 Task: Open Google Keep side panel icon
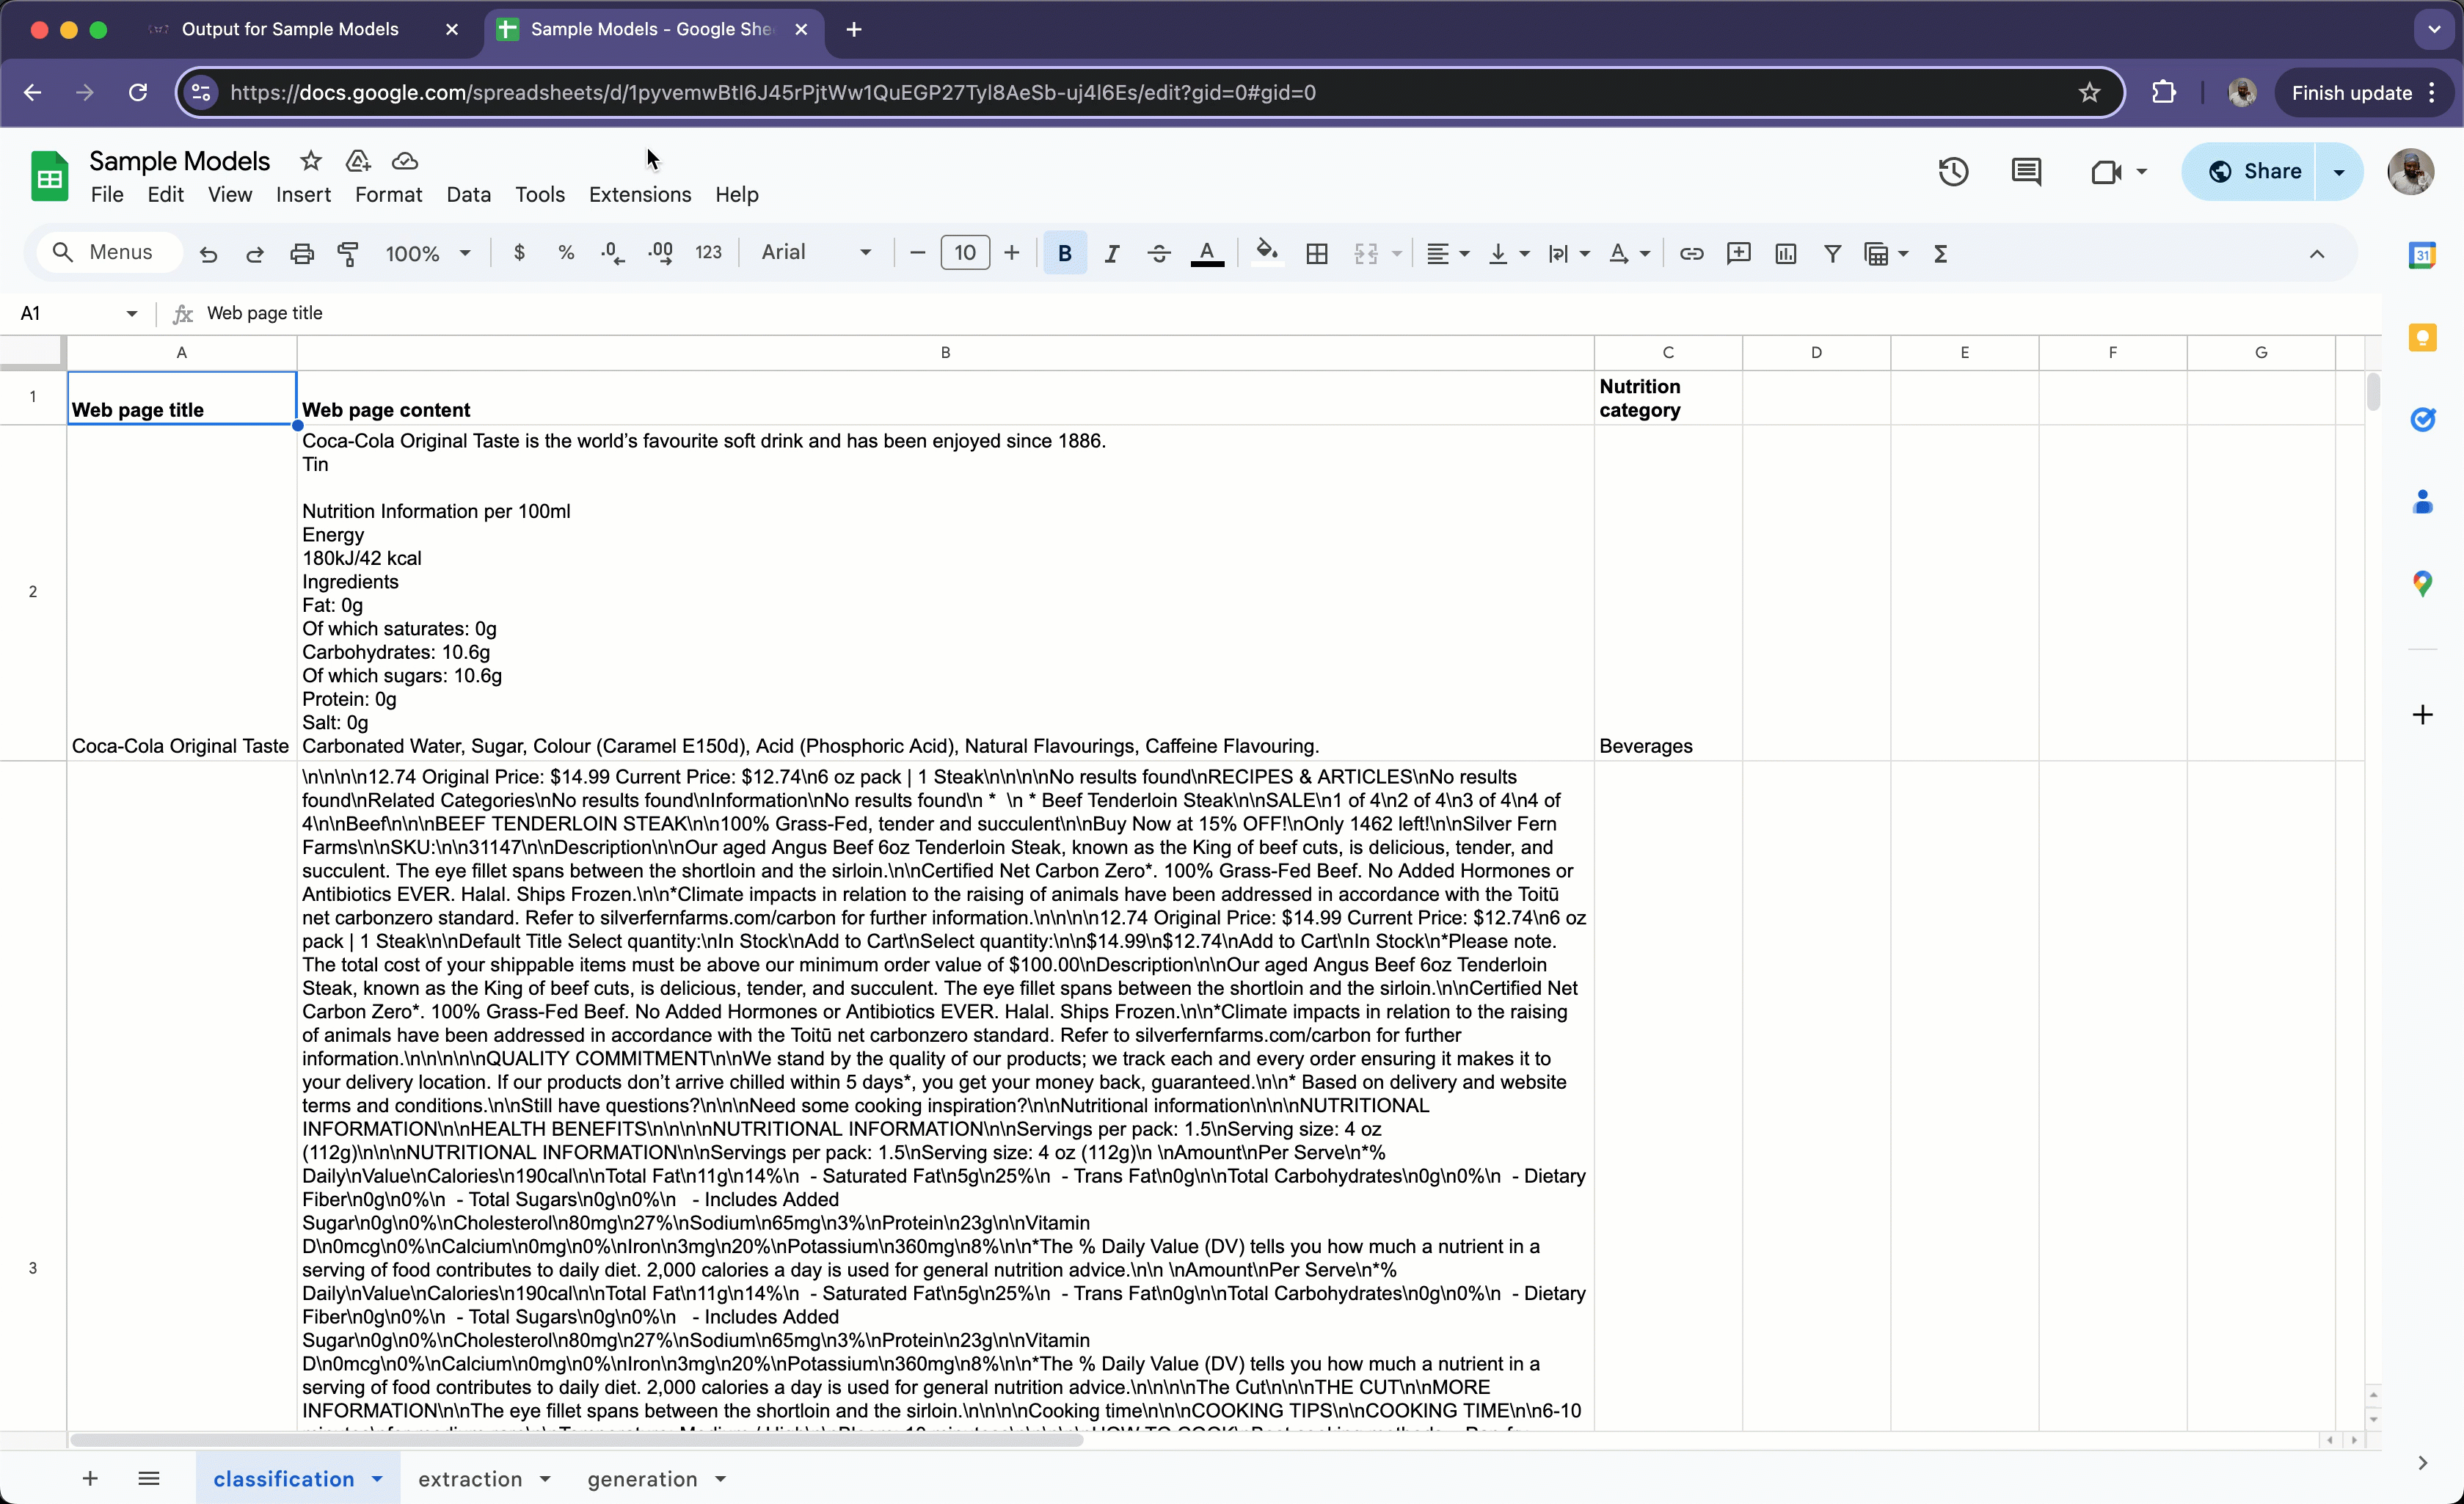[2422, 337]
